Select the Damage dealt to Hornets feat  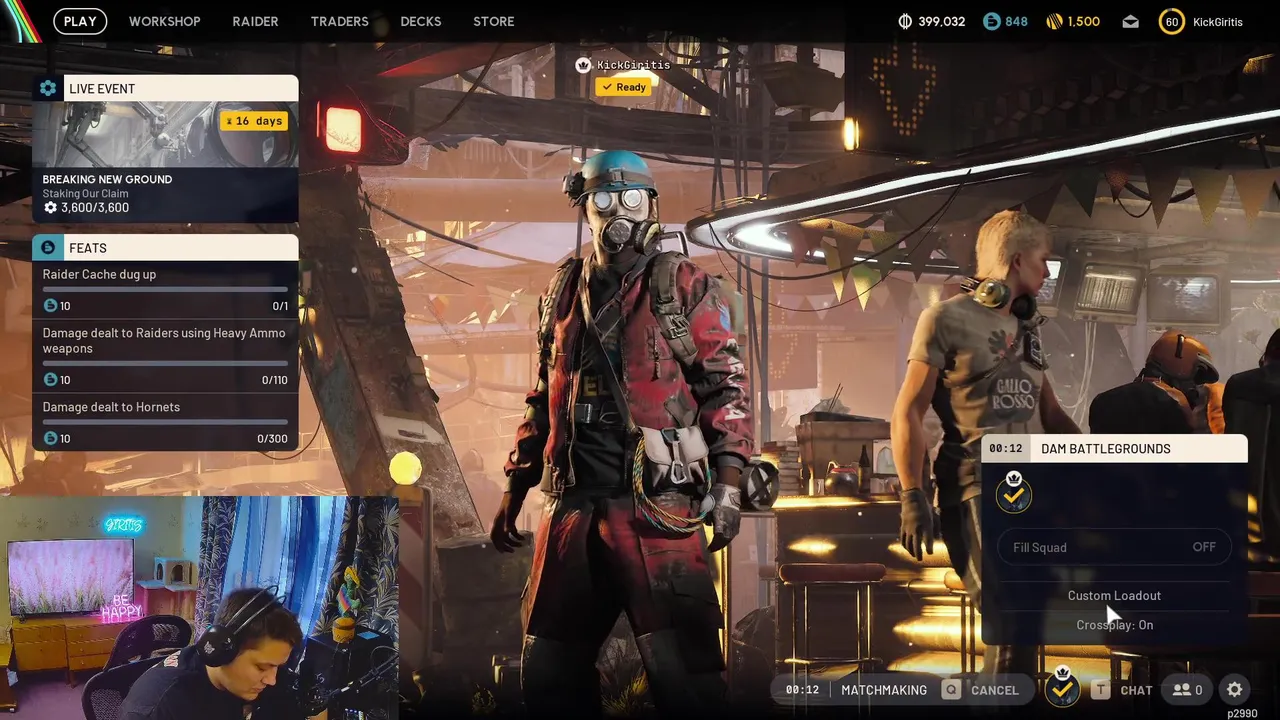coord(165,422)
